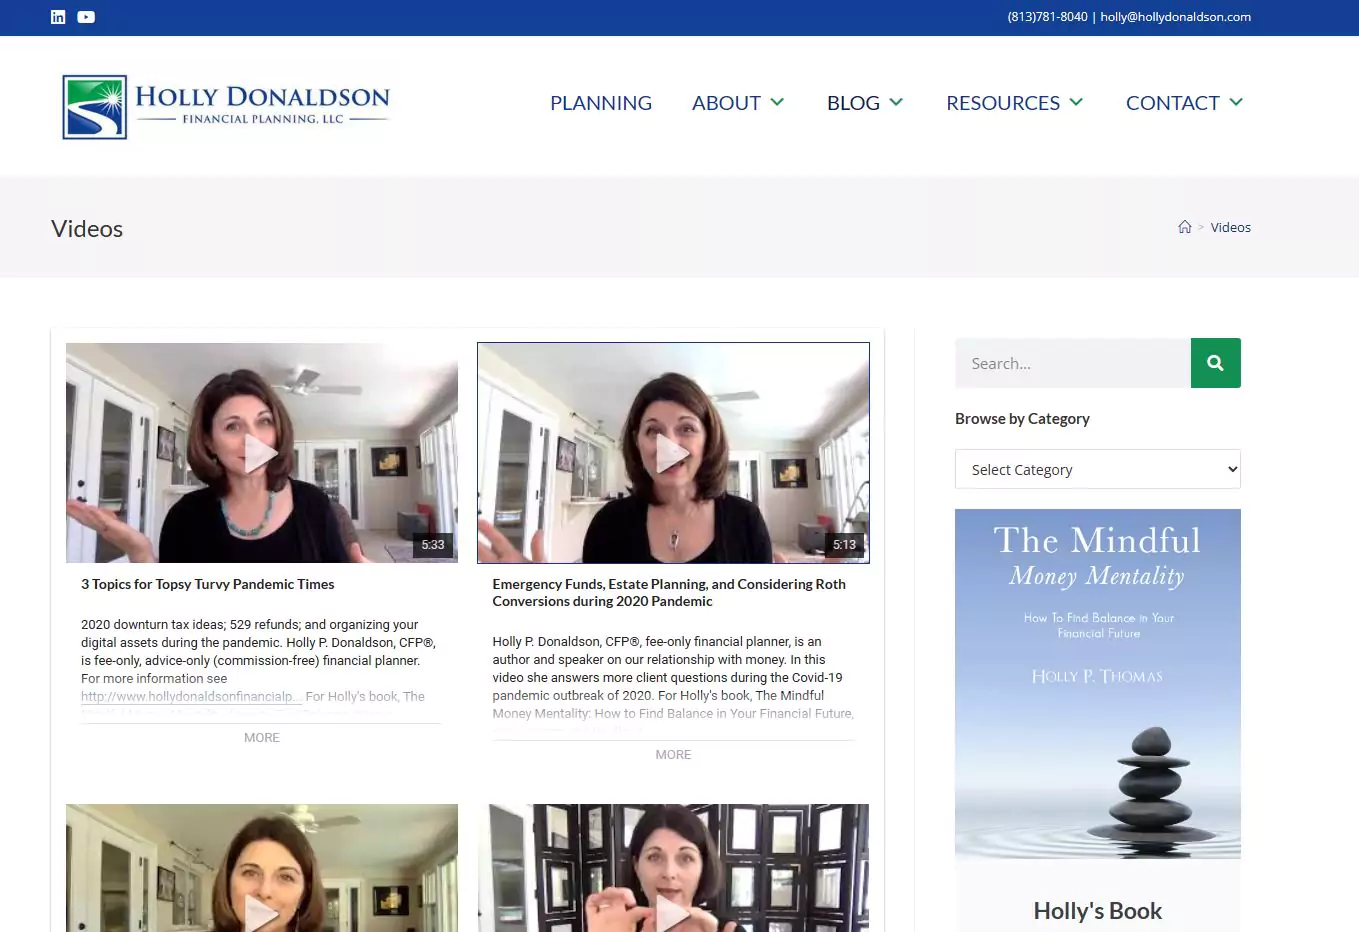Click the home breadcrumb icon

pyautogui.click(x=1184, y=227)
